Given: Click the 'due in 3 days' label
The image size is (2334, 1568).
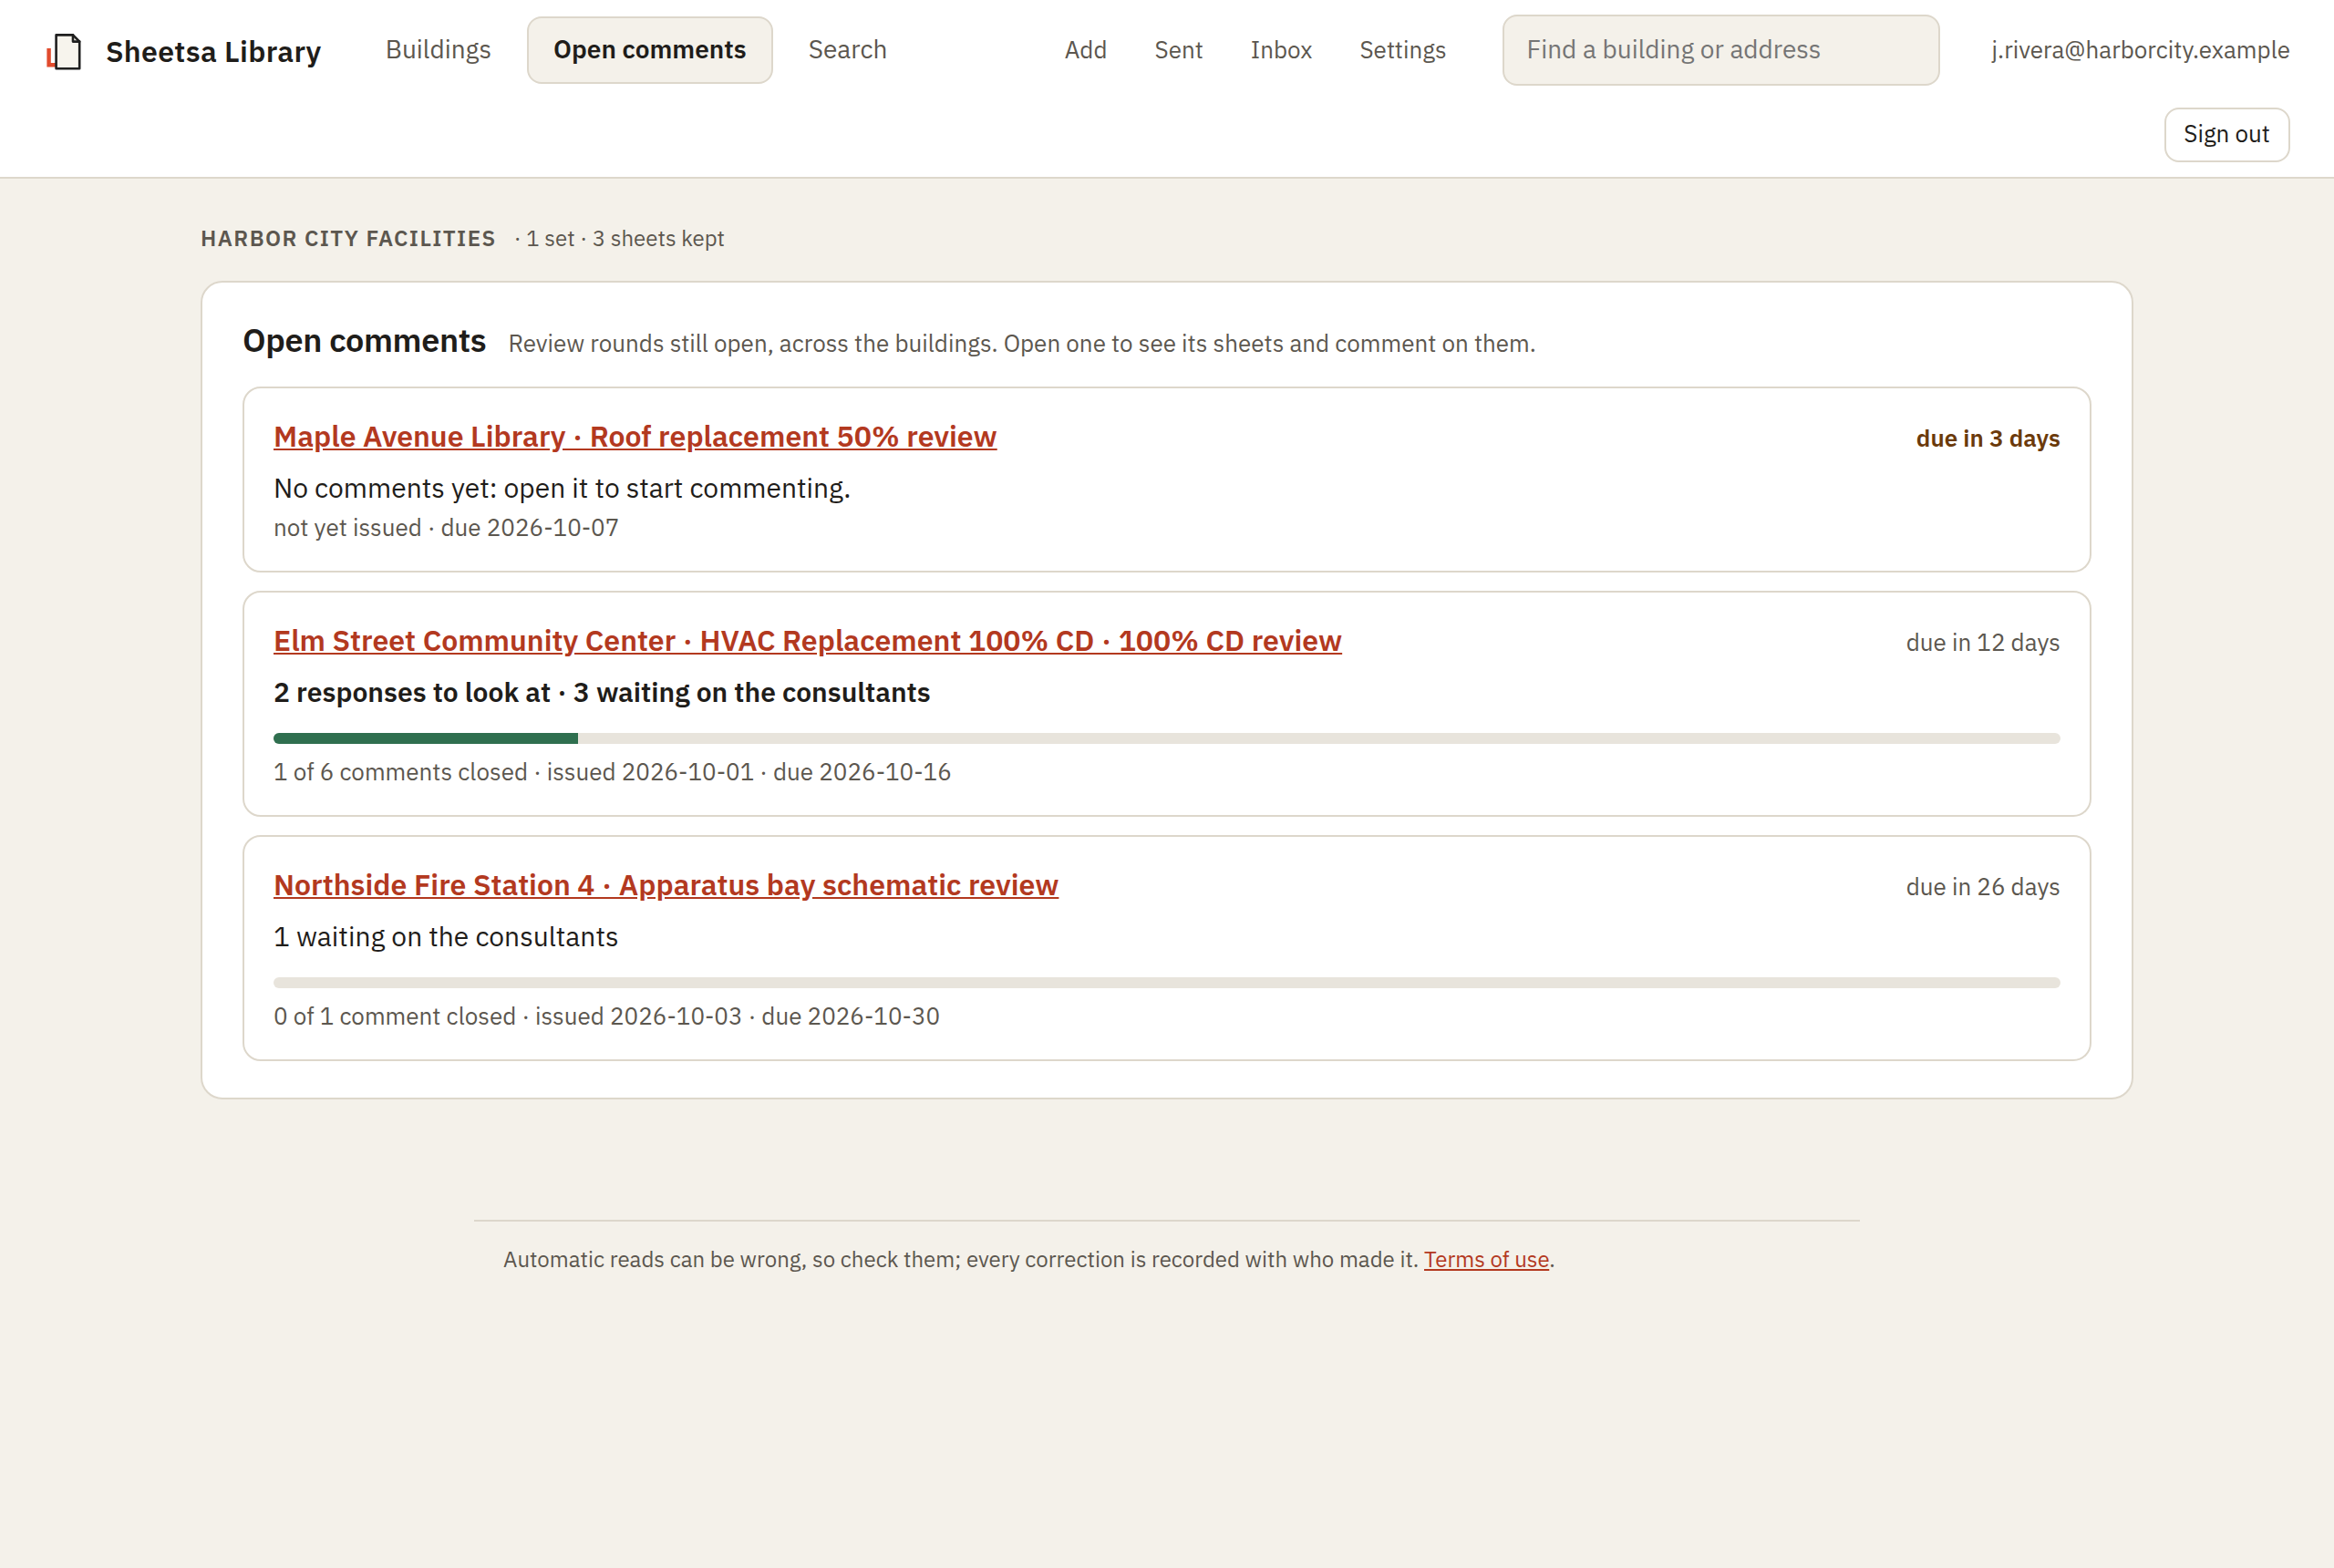Looking at the screenshot, I should (x=1987, y=438).
